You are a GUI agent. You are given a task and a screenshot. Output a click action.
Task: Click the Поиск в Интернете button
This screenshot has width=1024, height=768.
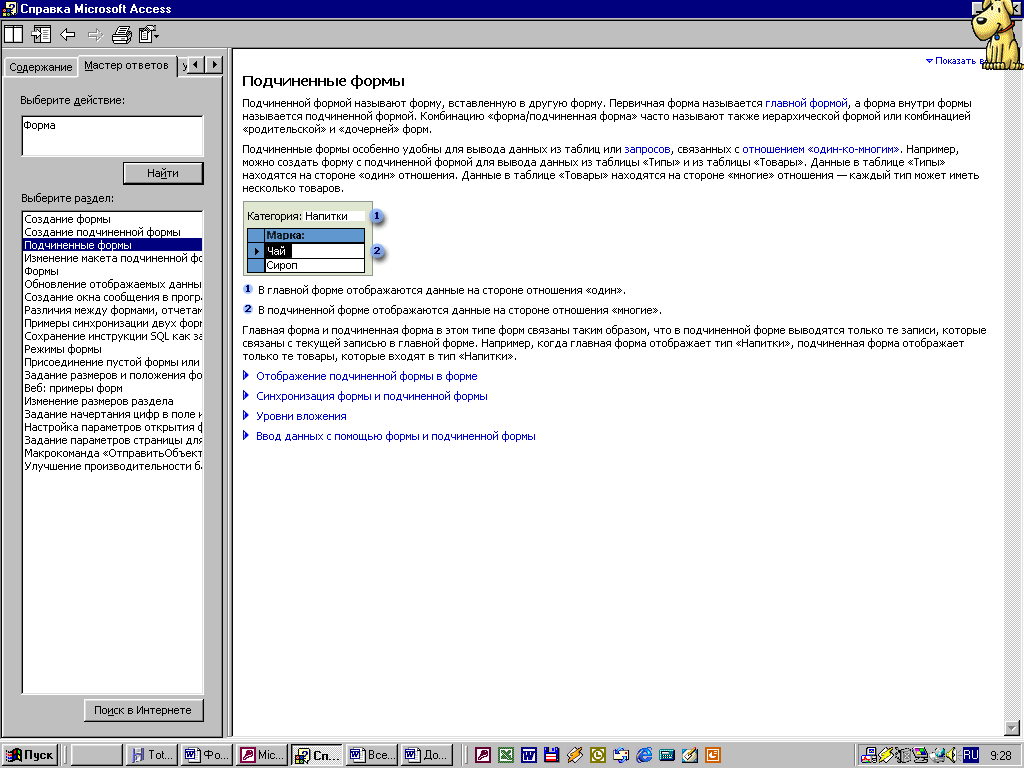143,710
